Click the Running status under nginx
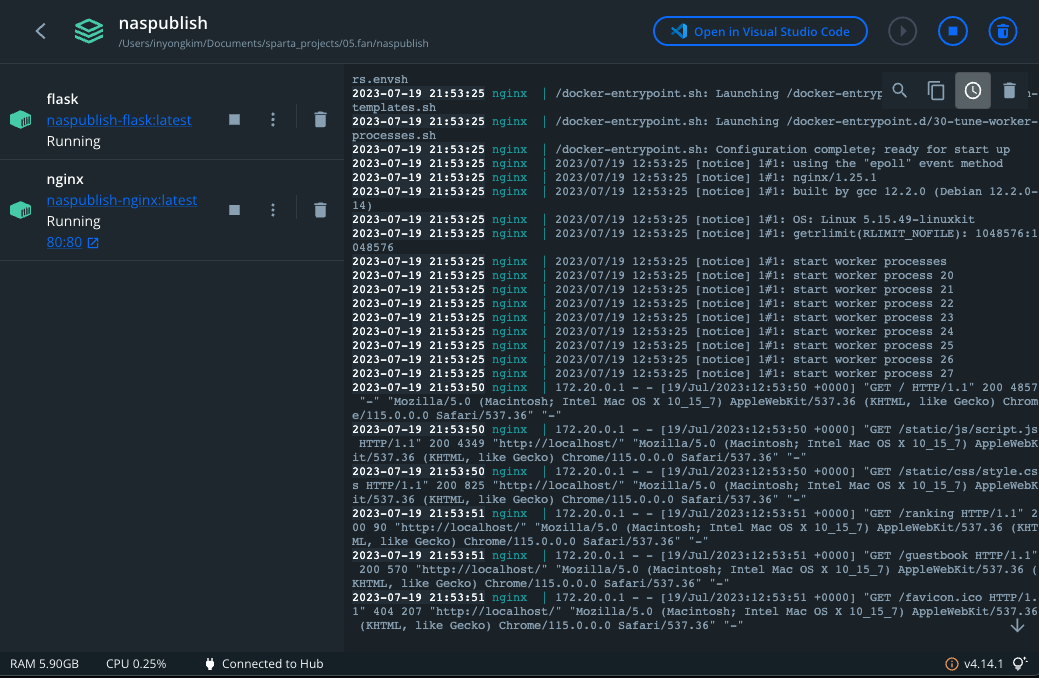The height and width of the screenshot is (678, 1039). [x=74, y=221]
